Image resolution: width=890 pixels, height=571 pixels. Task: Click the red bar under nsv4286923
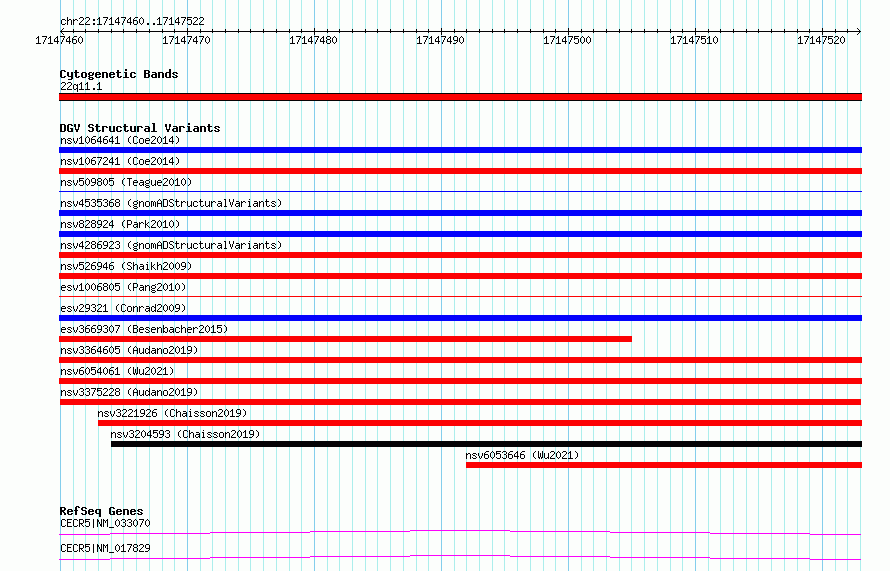pyautogui.click(x=460, y=255)
